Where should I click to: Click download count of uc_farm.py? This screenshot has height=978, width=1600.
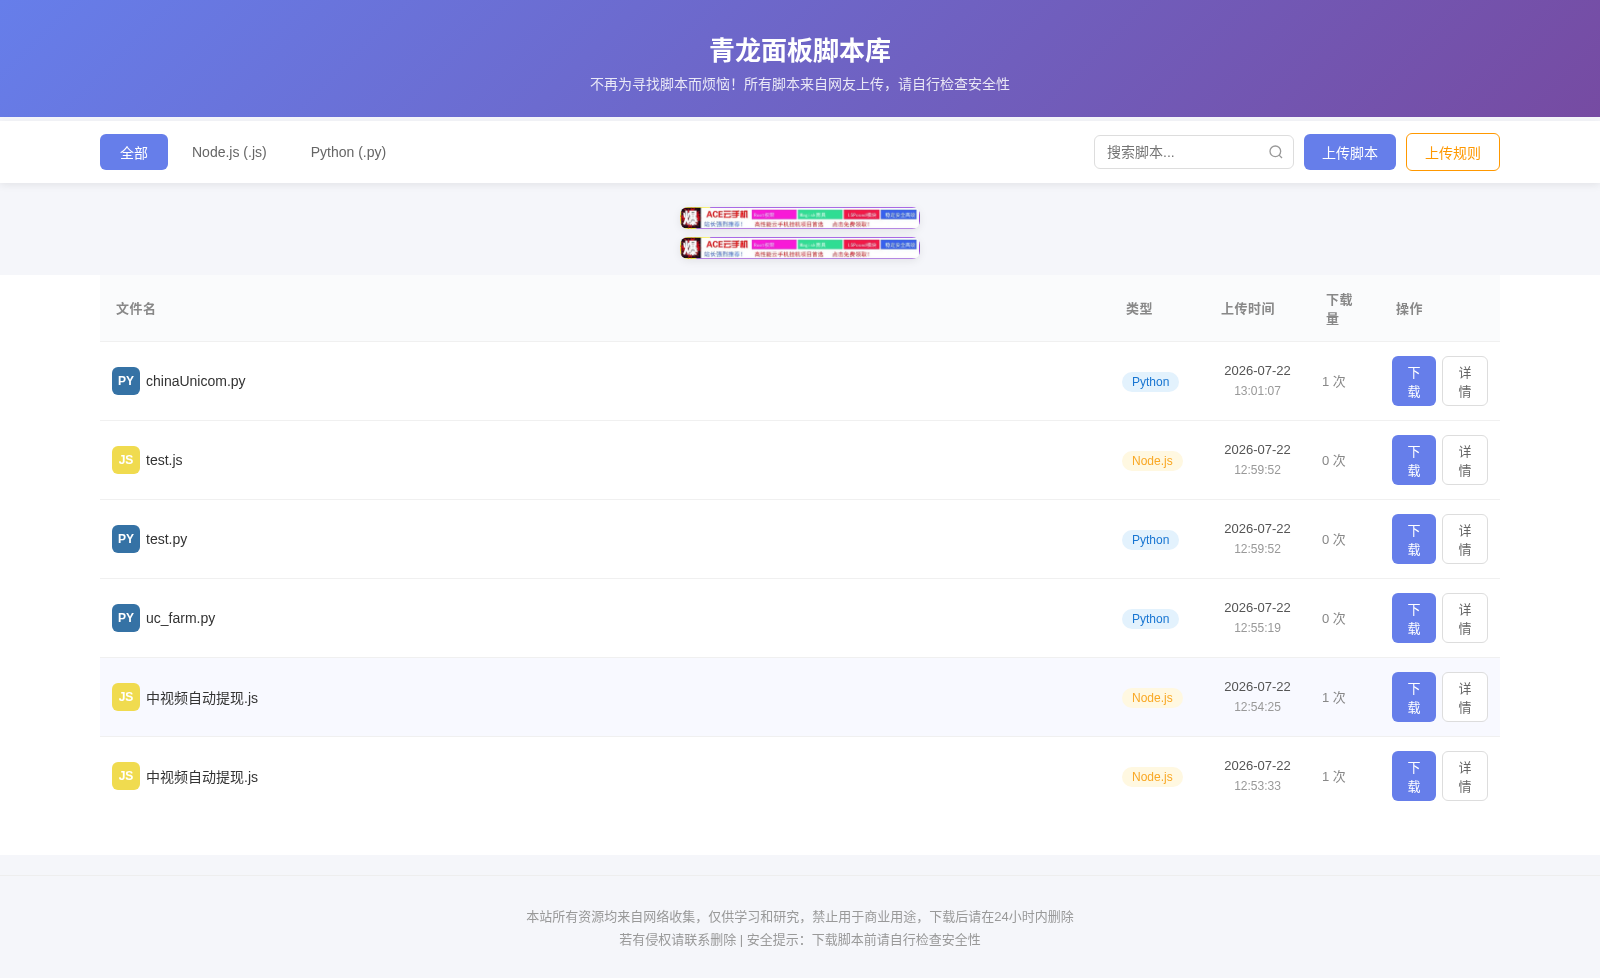[1334, 619]
